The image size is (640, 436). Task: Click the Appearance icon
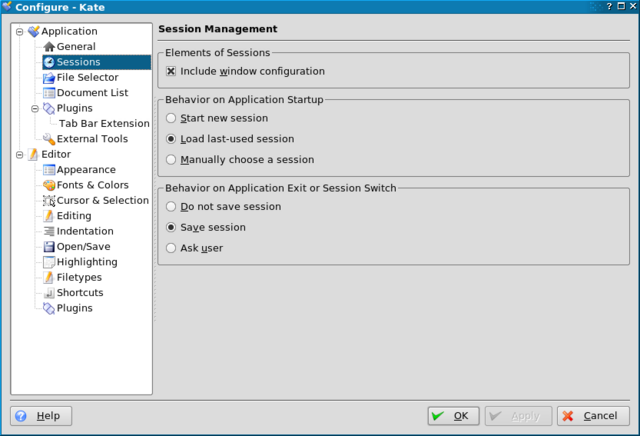49,170
